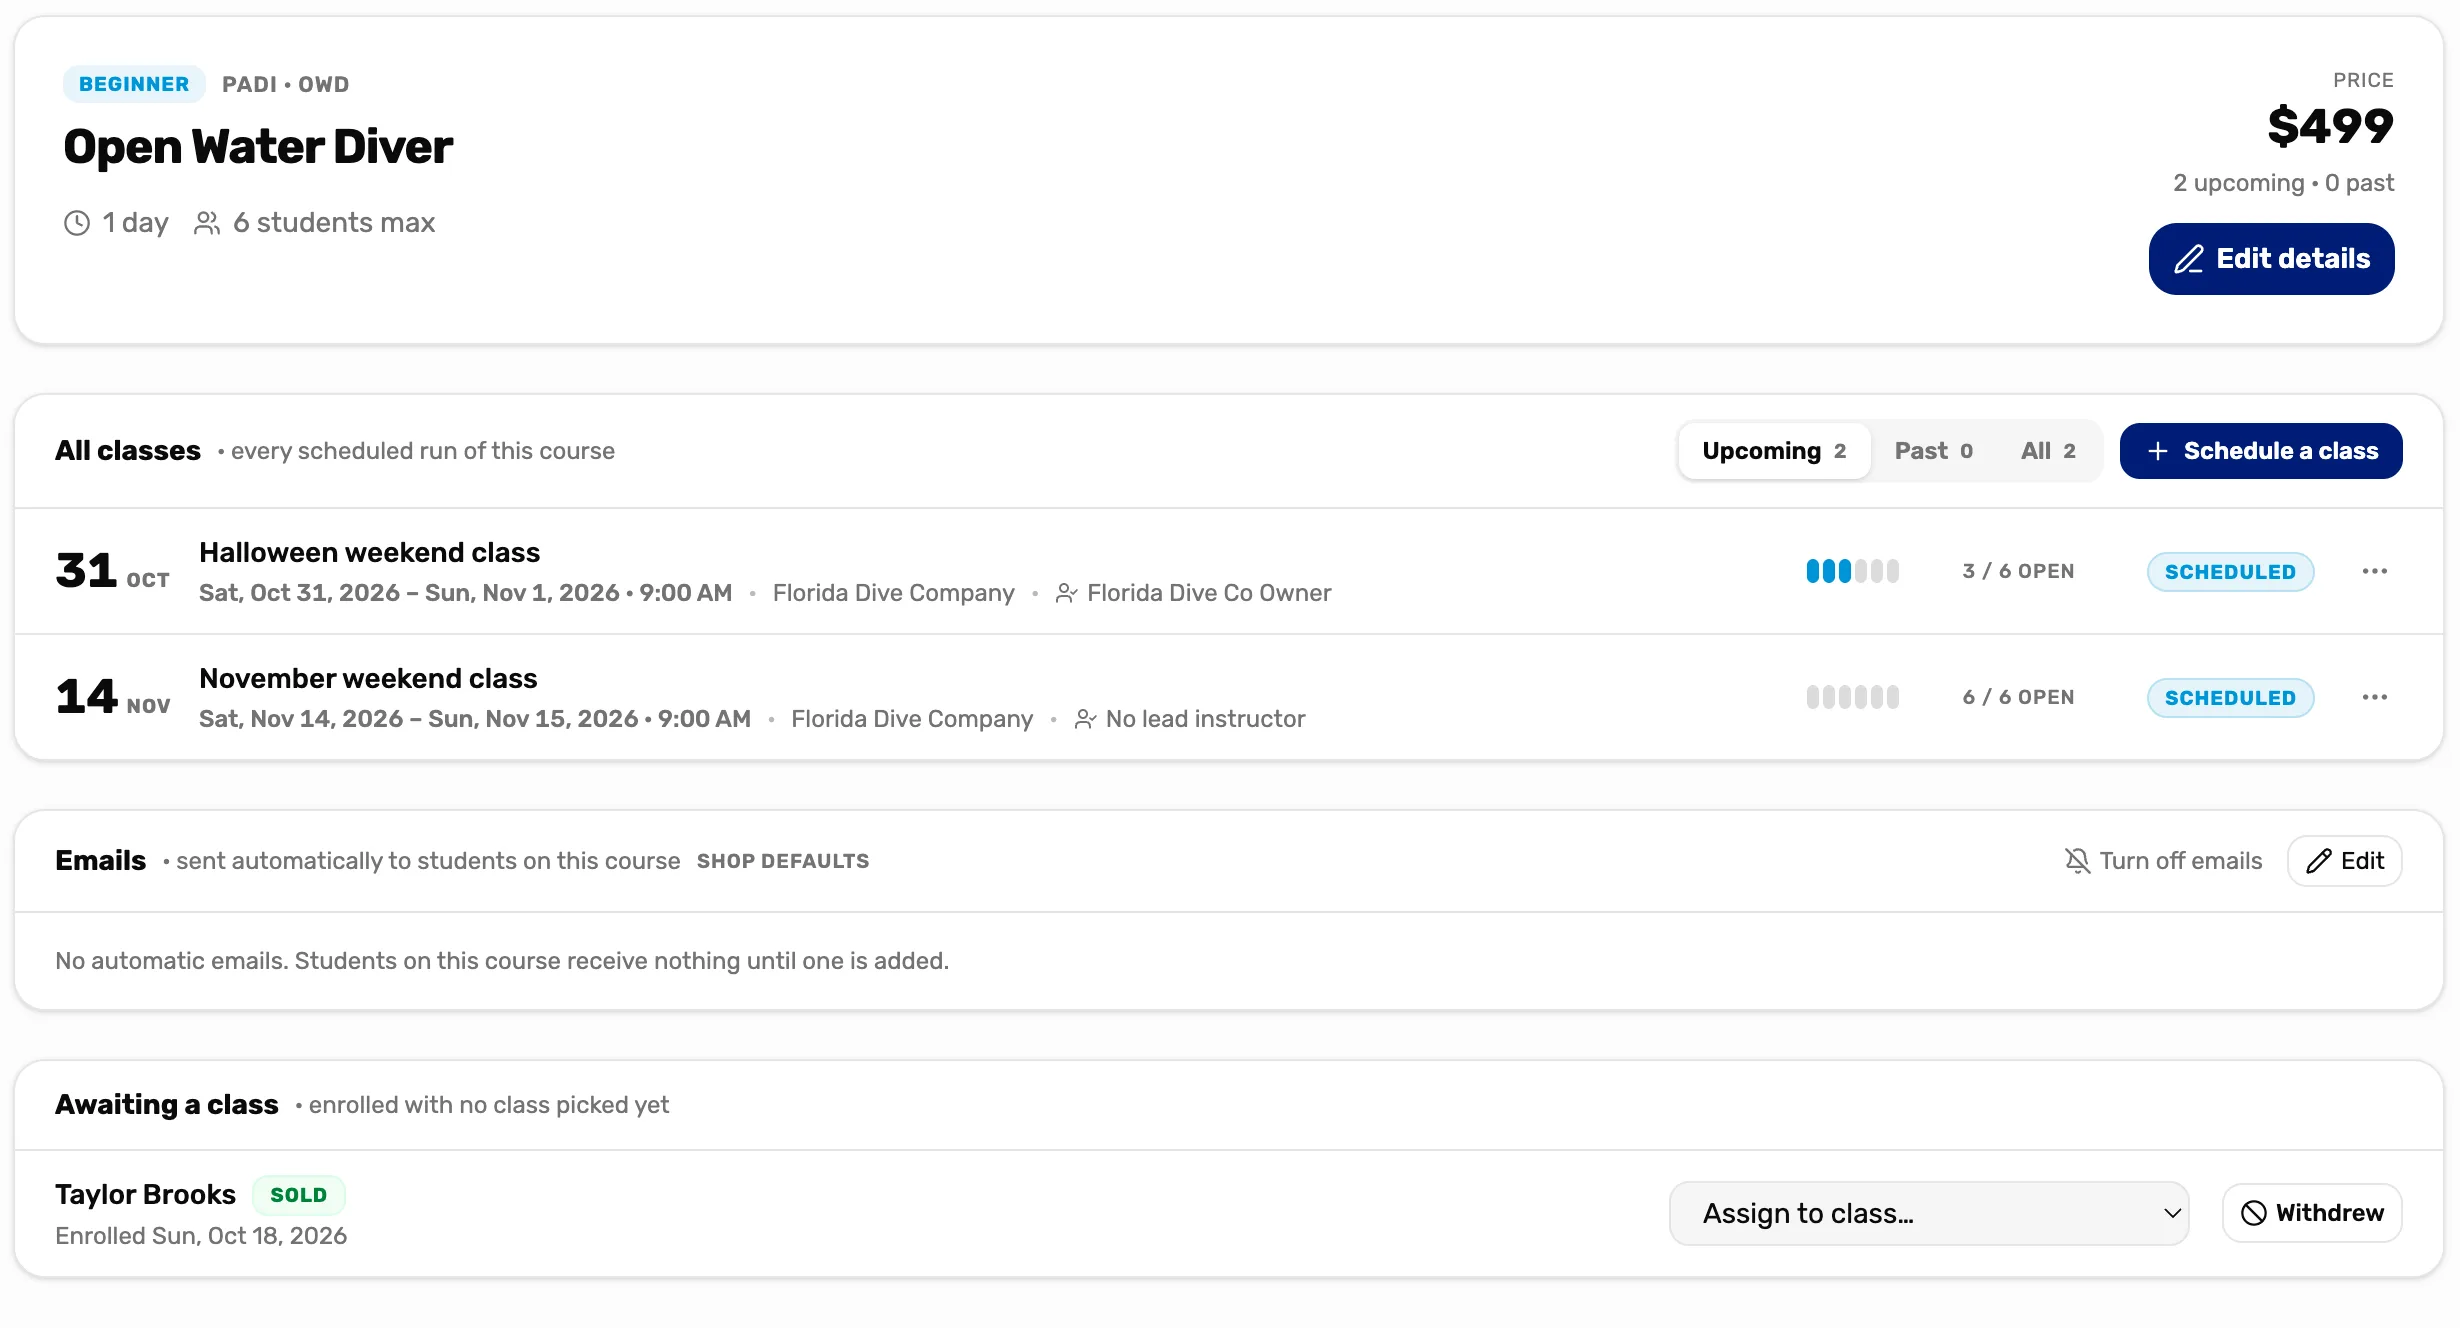Click the ban icon in the Withdrew button

[x=2253, y=1213]
